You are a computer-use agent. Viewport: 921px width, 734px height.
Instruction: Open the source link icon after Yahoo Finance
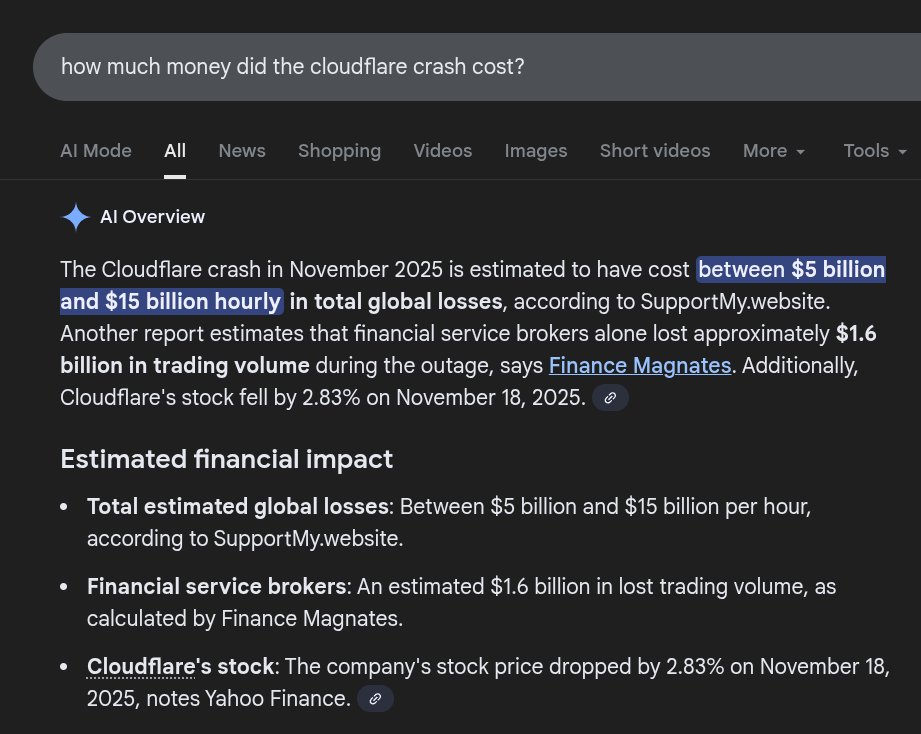375,699
